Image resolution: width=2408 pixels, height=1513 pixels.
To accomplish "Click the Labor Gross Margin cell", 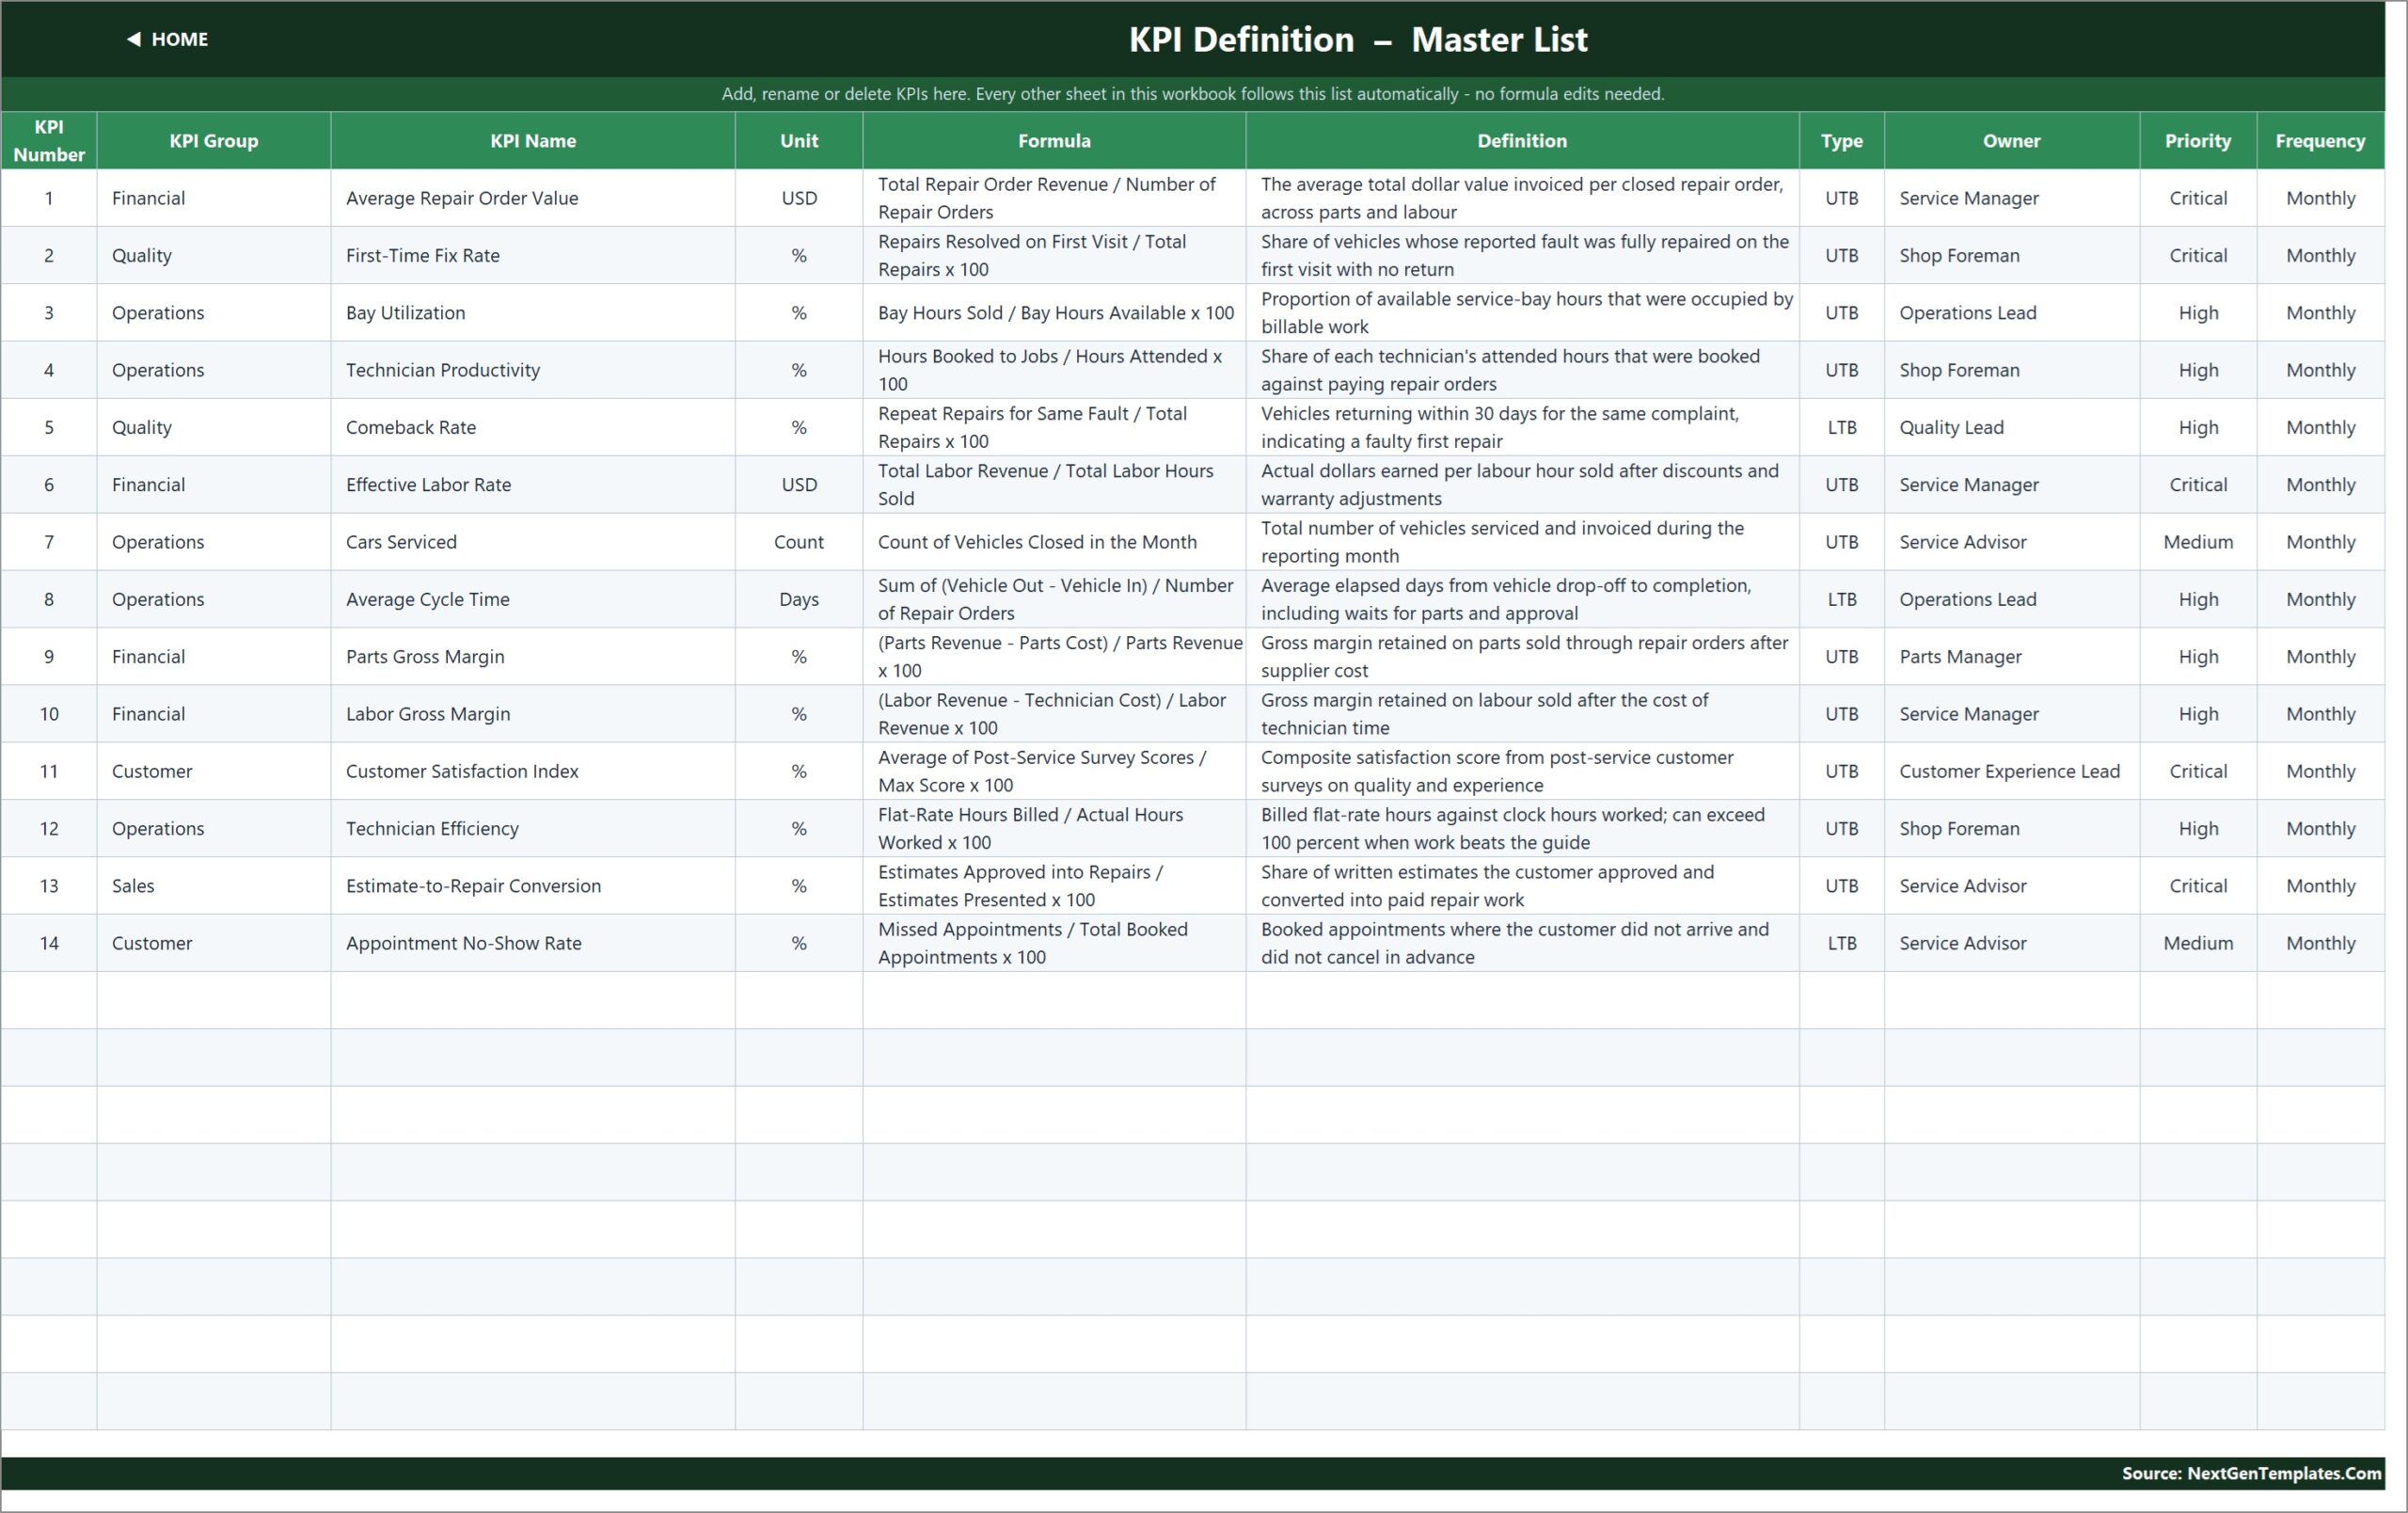I will (533, 714).
